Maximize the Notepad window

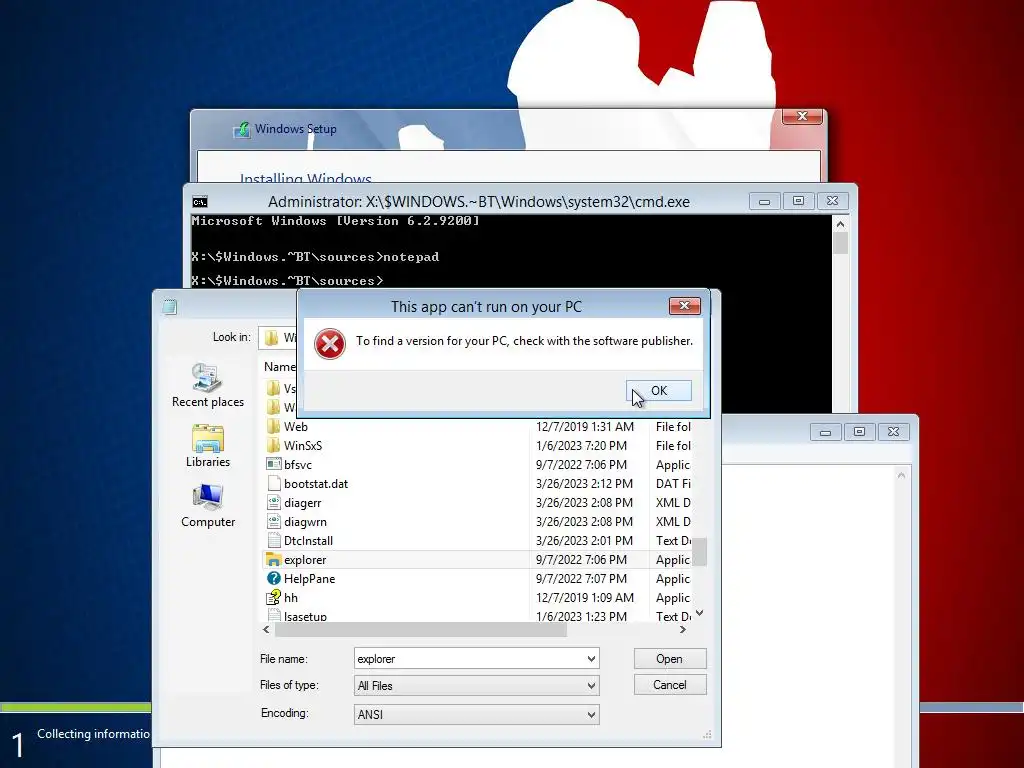(859, 432)
